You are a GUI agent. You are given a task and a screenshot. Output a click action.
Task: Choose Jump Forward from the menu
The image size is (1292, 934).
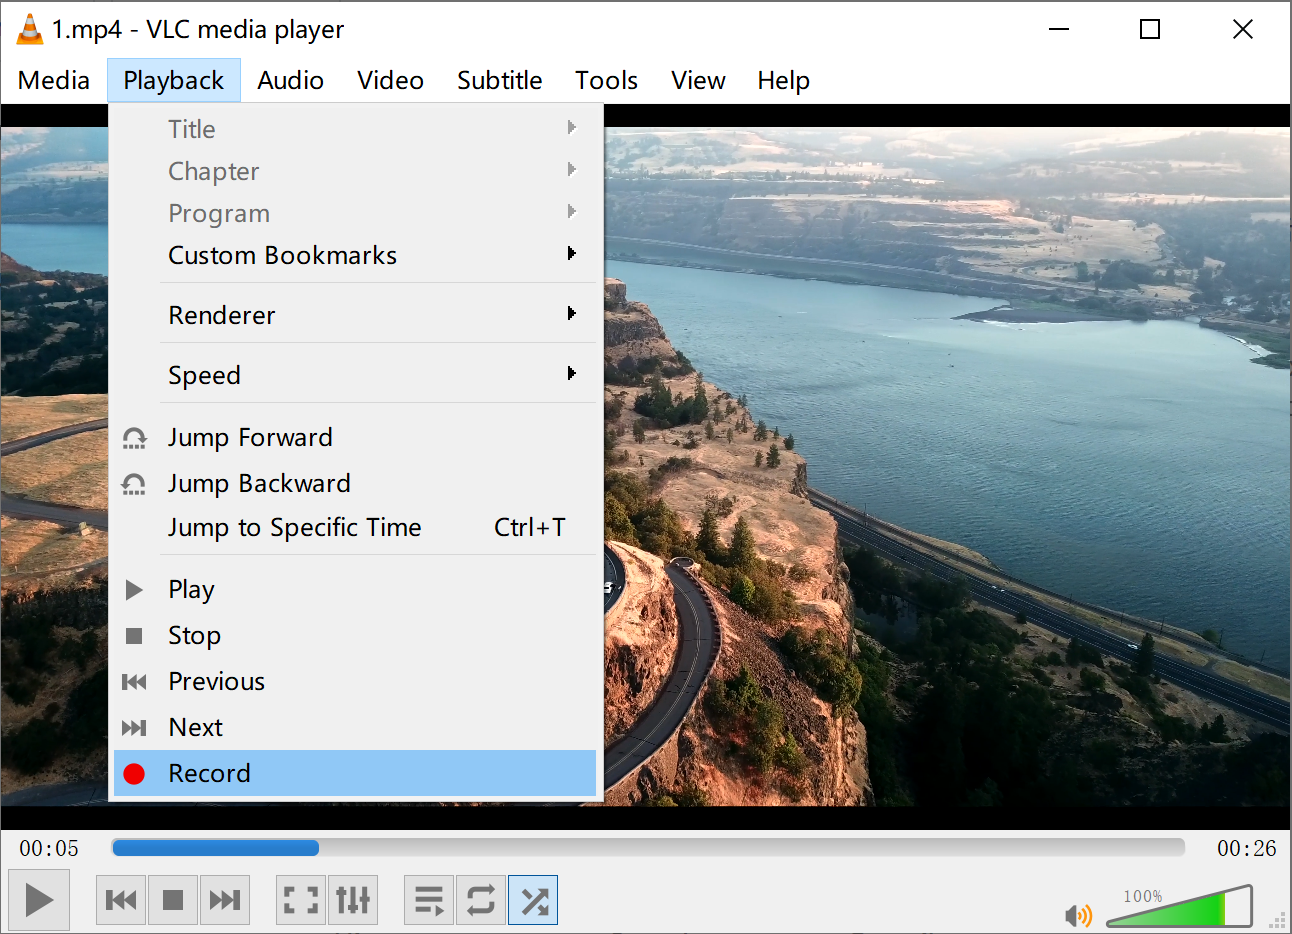pyautogui.click(x=355, y=437)
